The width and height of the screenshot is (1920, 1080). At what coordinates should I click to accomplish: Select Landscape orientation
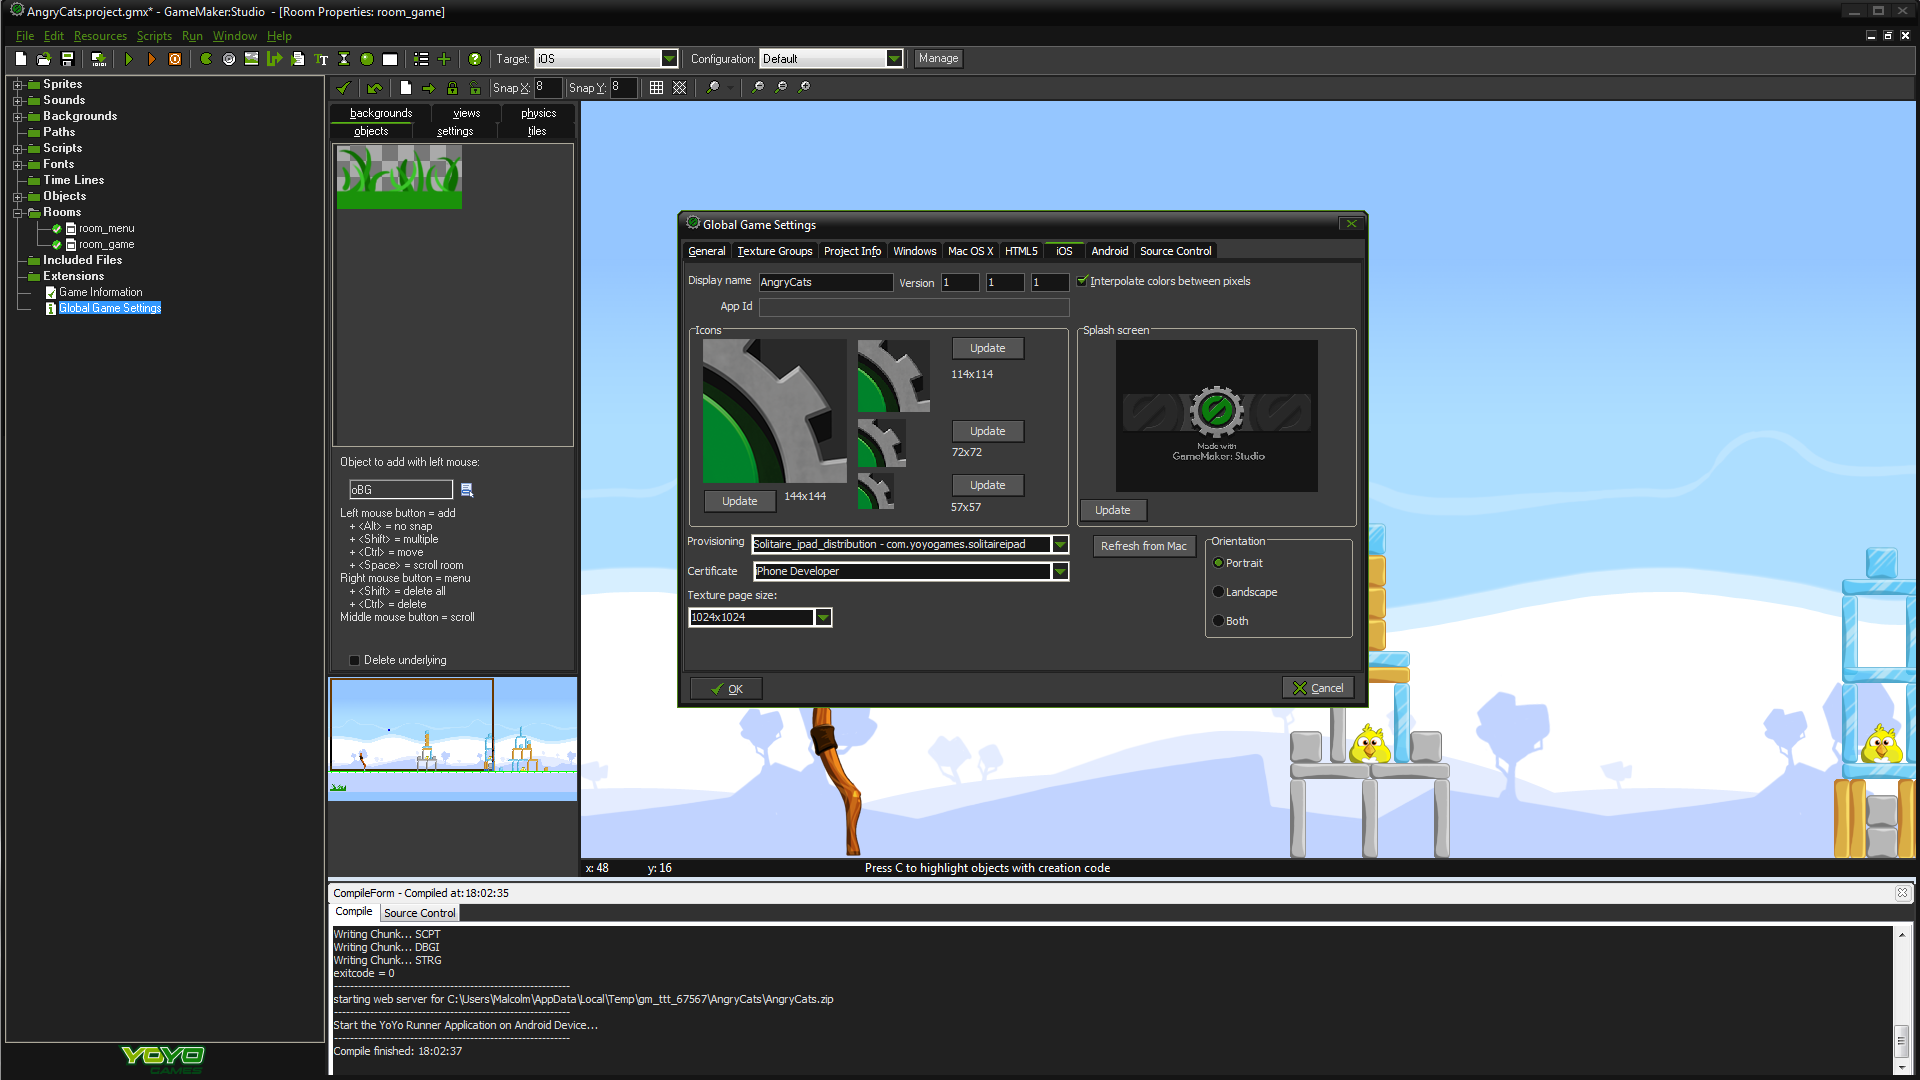click(1218, 592)
